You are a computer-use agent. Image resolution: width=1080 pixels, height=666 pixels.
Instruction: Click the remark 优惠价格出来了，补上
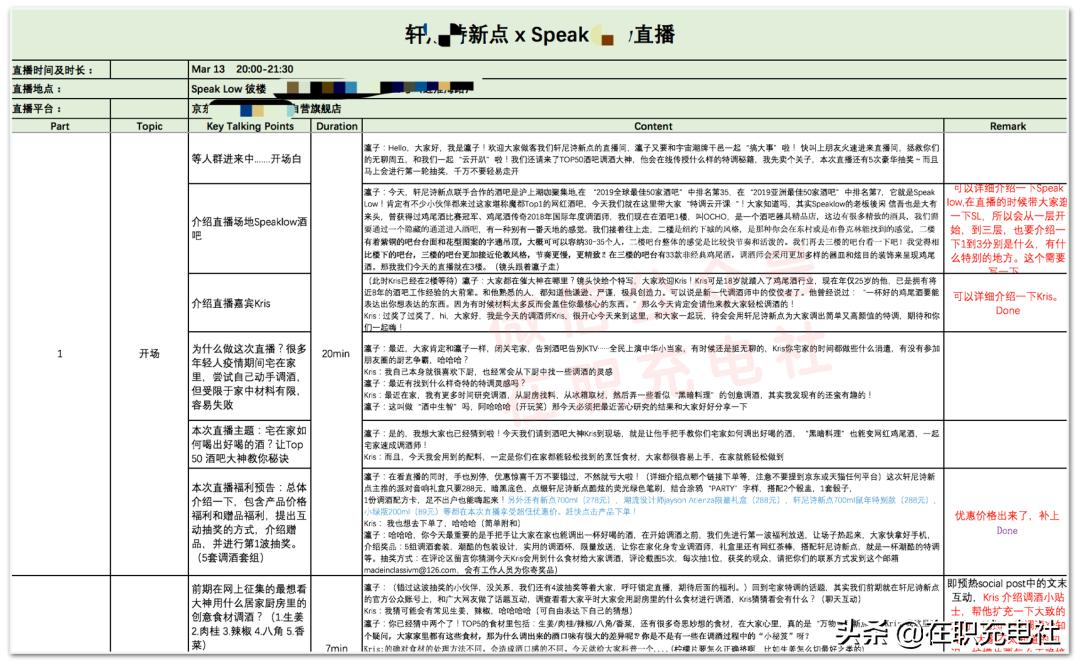1007,516
